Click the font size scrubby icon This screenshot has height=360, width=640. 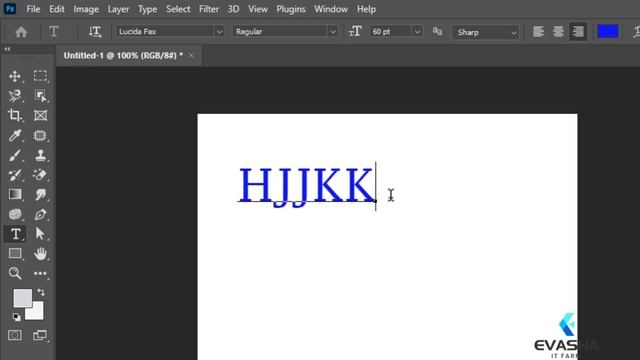[355, 31]
